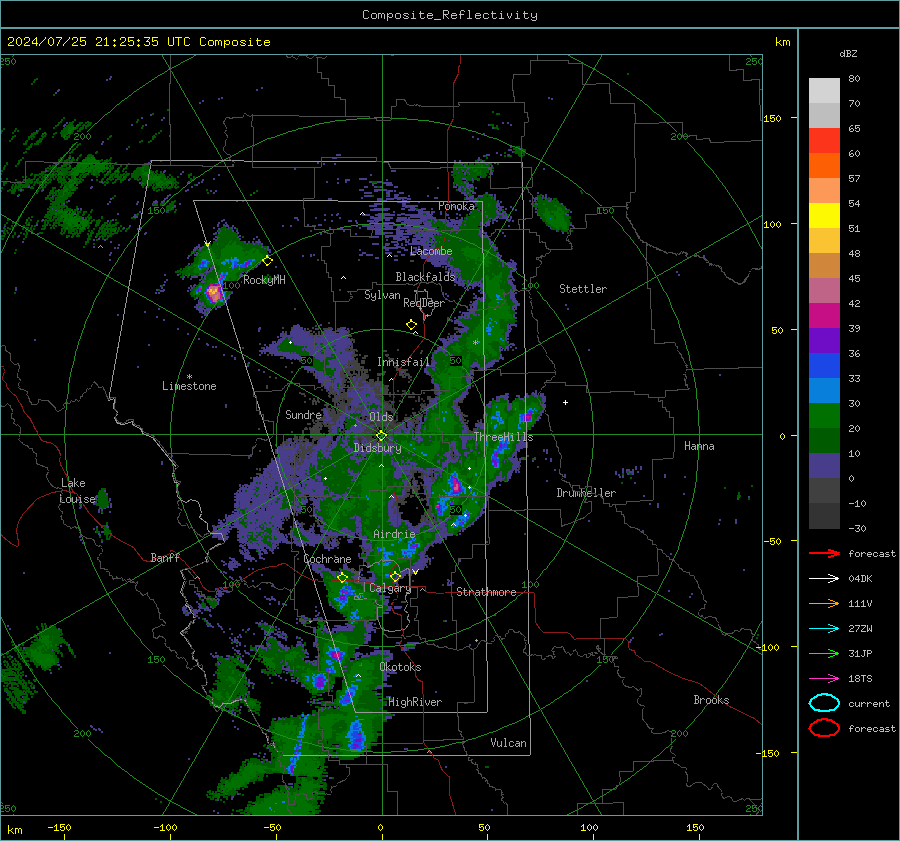The width and height of the screenshot is (900, 841).
Task: Select the blue 33-36 dBZ swatch
Action: tap(824, 365)
